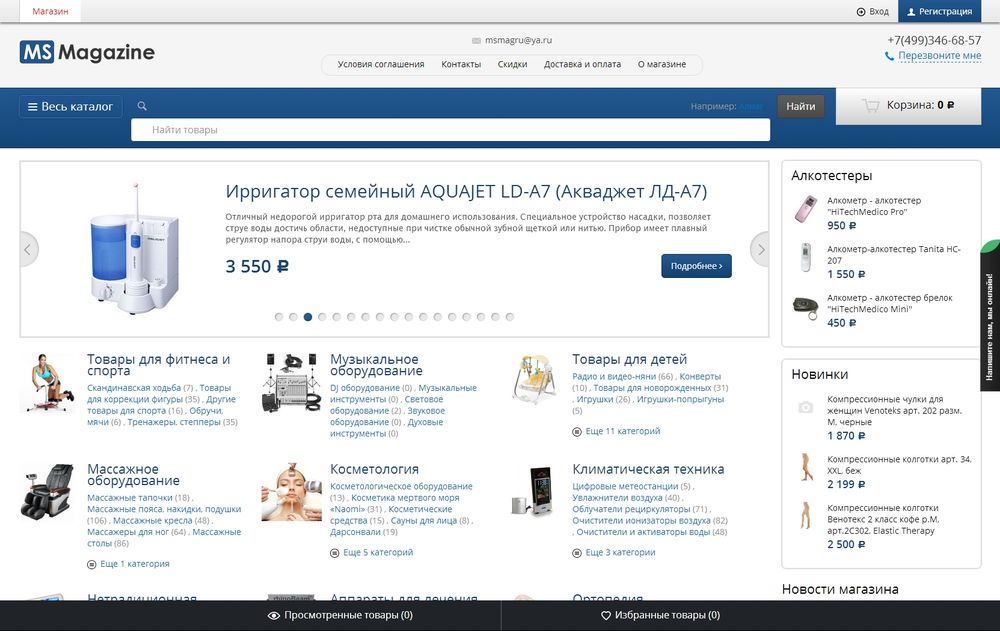Open Алкометр брелок HiTechMedico Mini link
Image resolution: width=1000 pixels, height=631 pixels.
(890, 303)
